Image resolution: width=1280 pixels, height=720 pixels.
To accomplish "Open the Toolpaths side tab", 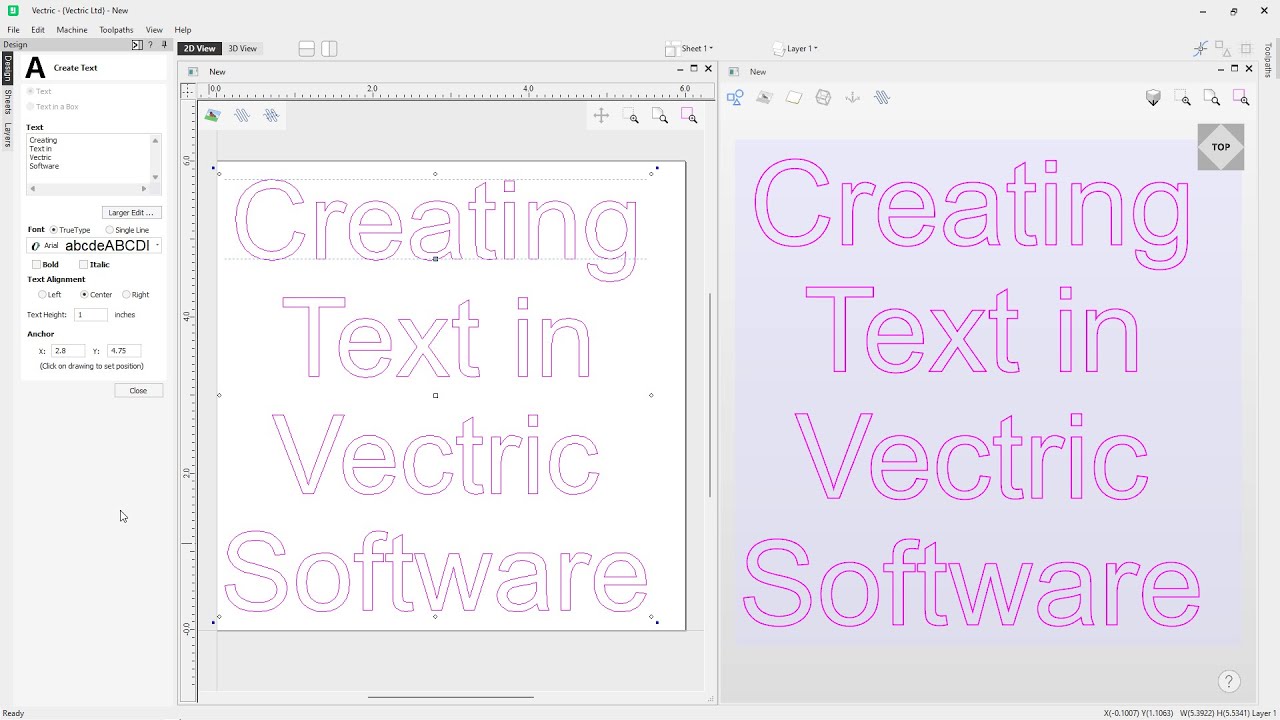I will pos(1268,60).
